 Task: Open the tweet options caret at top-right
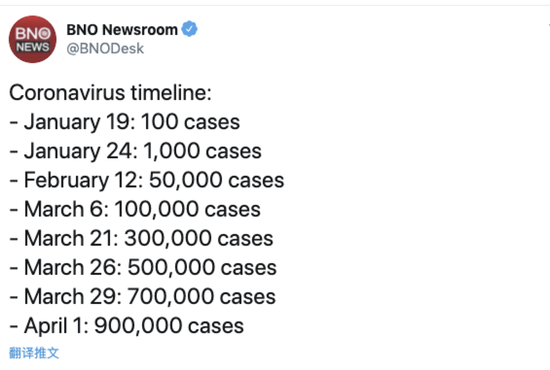[549, 25]
